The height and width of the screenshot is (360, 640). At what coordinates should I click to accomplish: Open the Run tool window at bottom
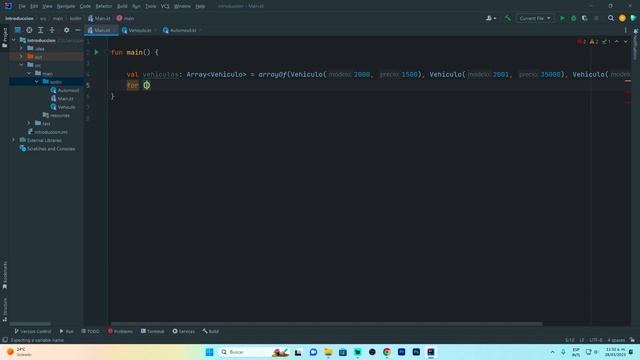point(66,331)
